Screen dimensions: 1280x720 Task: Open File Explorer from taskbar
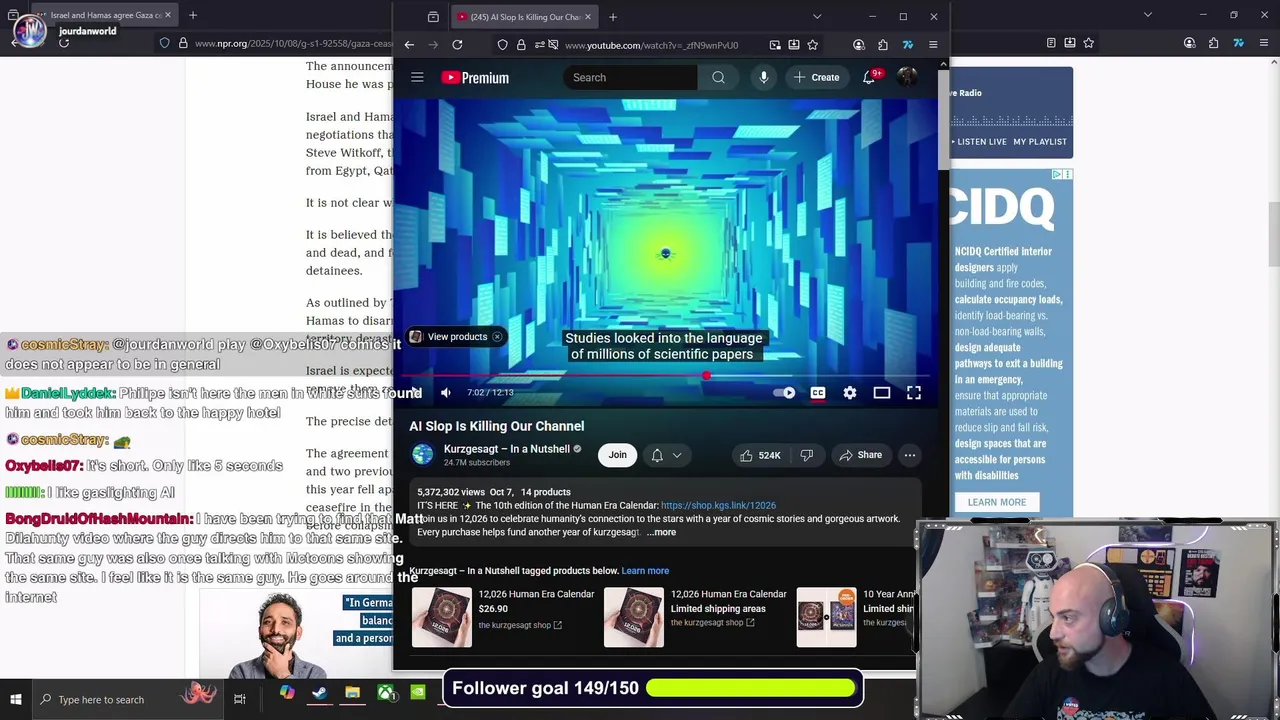pyautogui.click(x=352, y=692)
